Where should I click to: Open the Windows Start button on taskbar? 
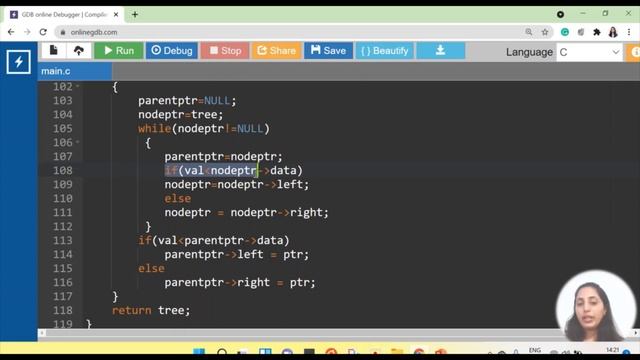point(199,352)
